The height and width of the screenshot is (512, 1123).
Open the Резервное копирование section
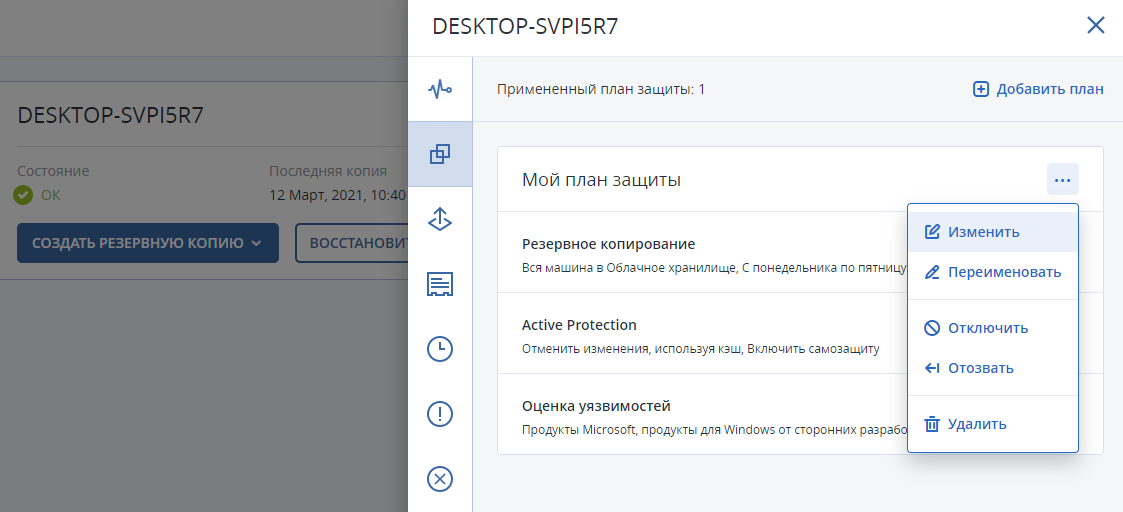coord(702,252)
